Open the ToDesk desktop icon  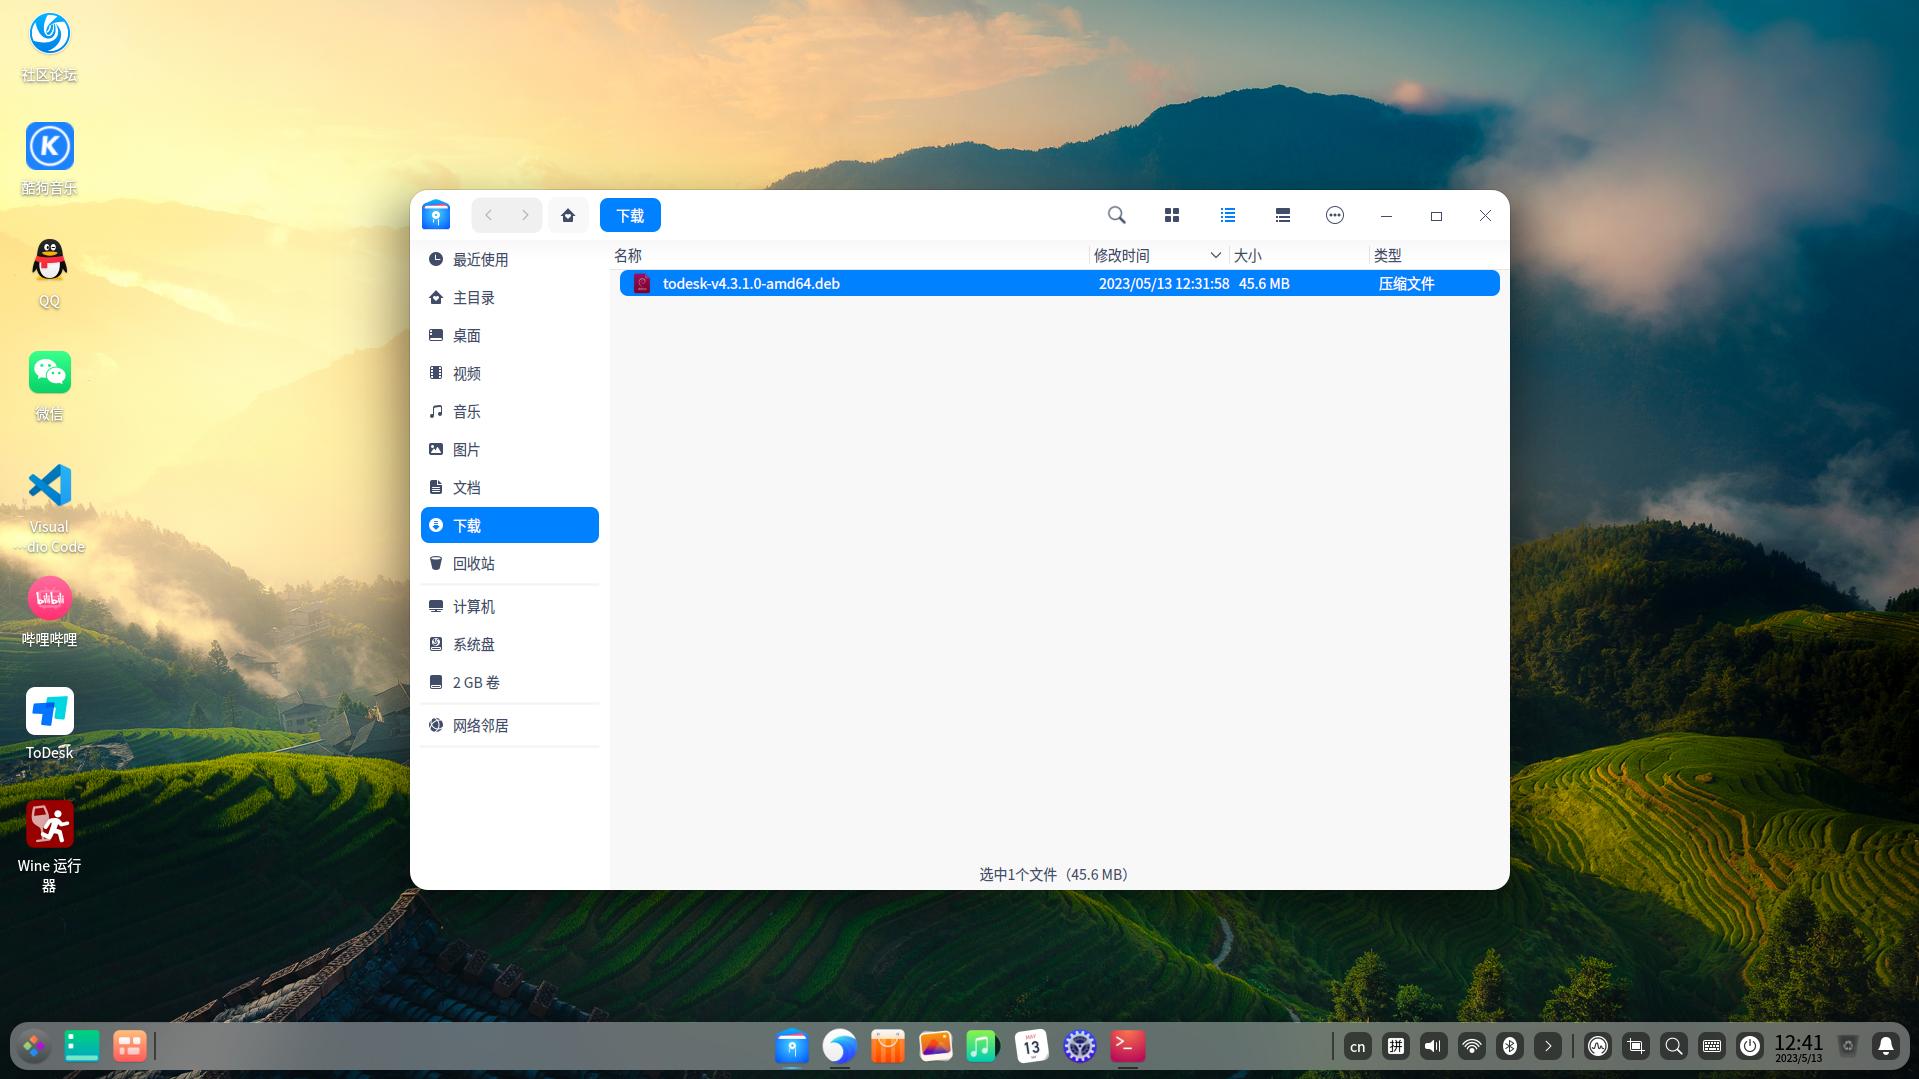tap(49, 712)
